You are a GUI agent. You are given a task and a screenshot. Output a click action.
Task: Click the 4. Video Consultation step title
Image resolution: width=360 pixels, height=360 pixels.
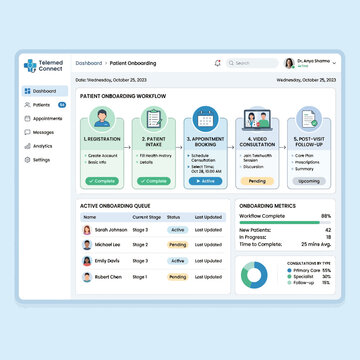pos(257,142)
